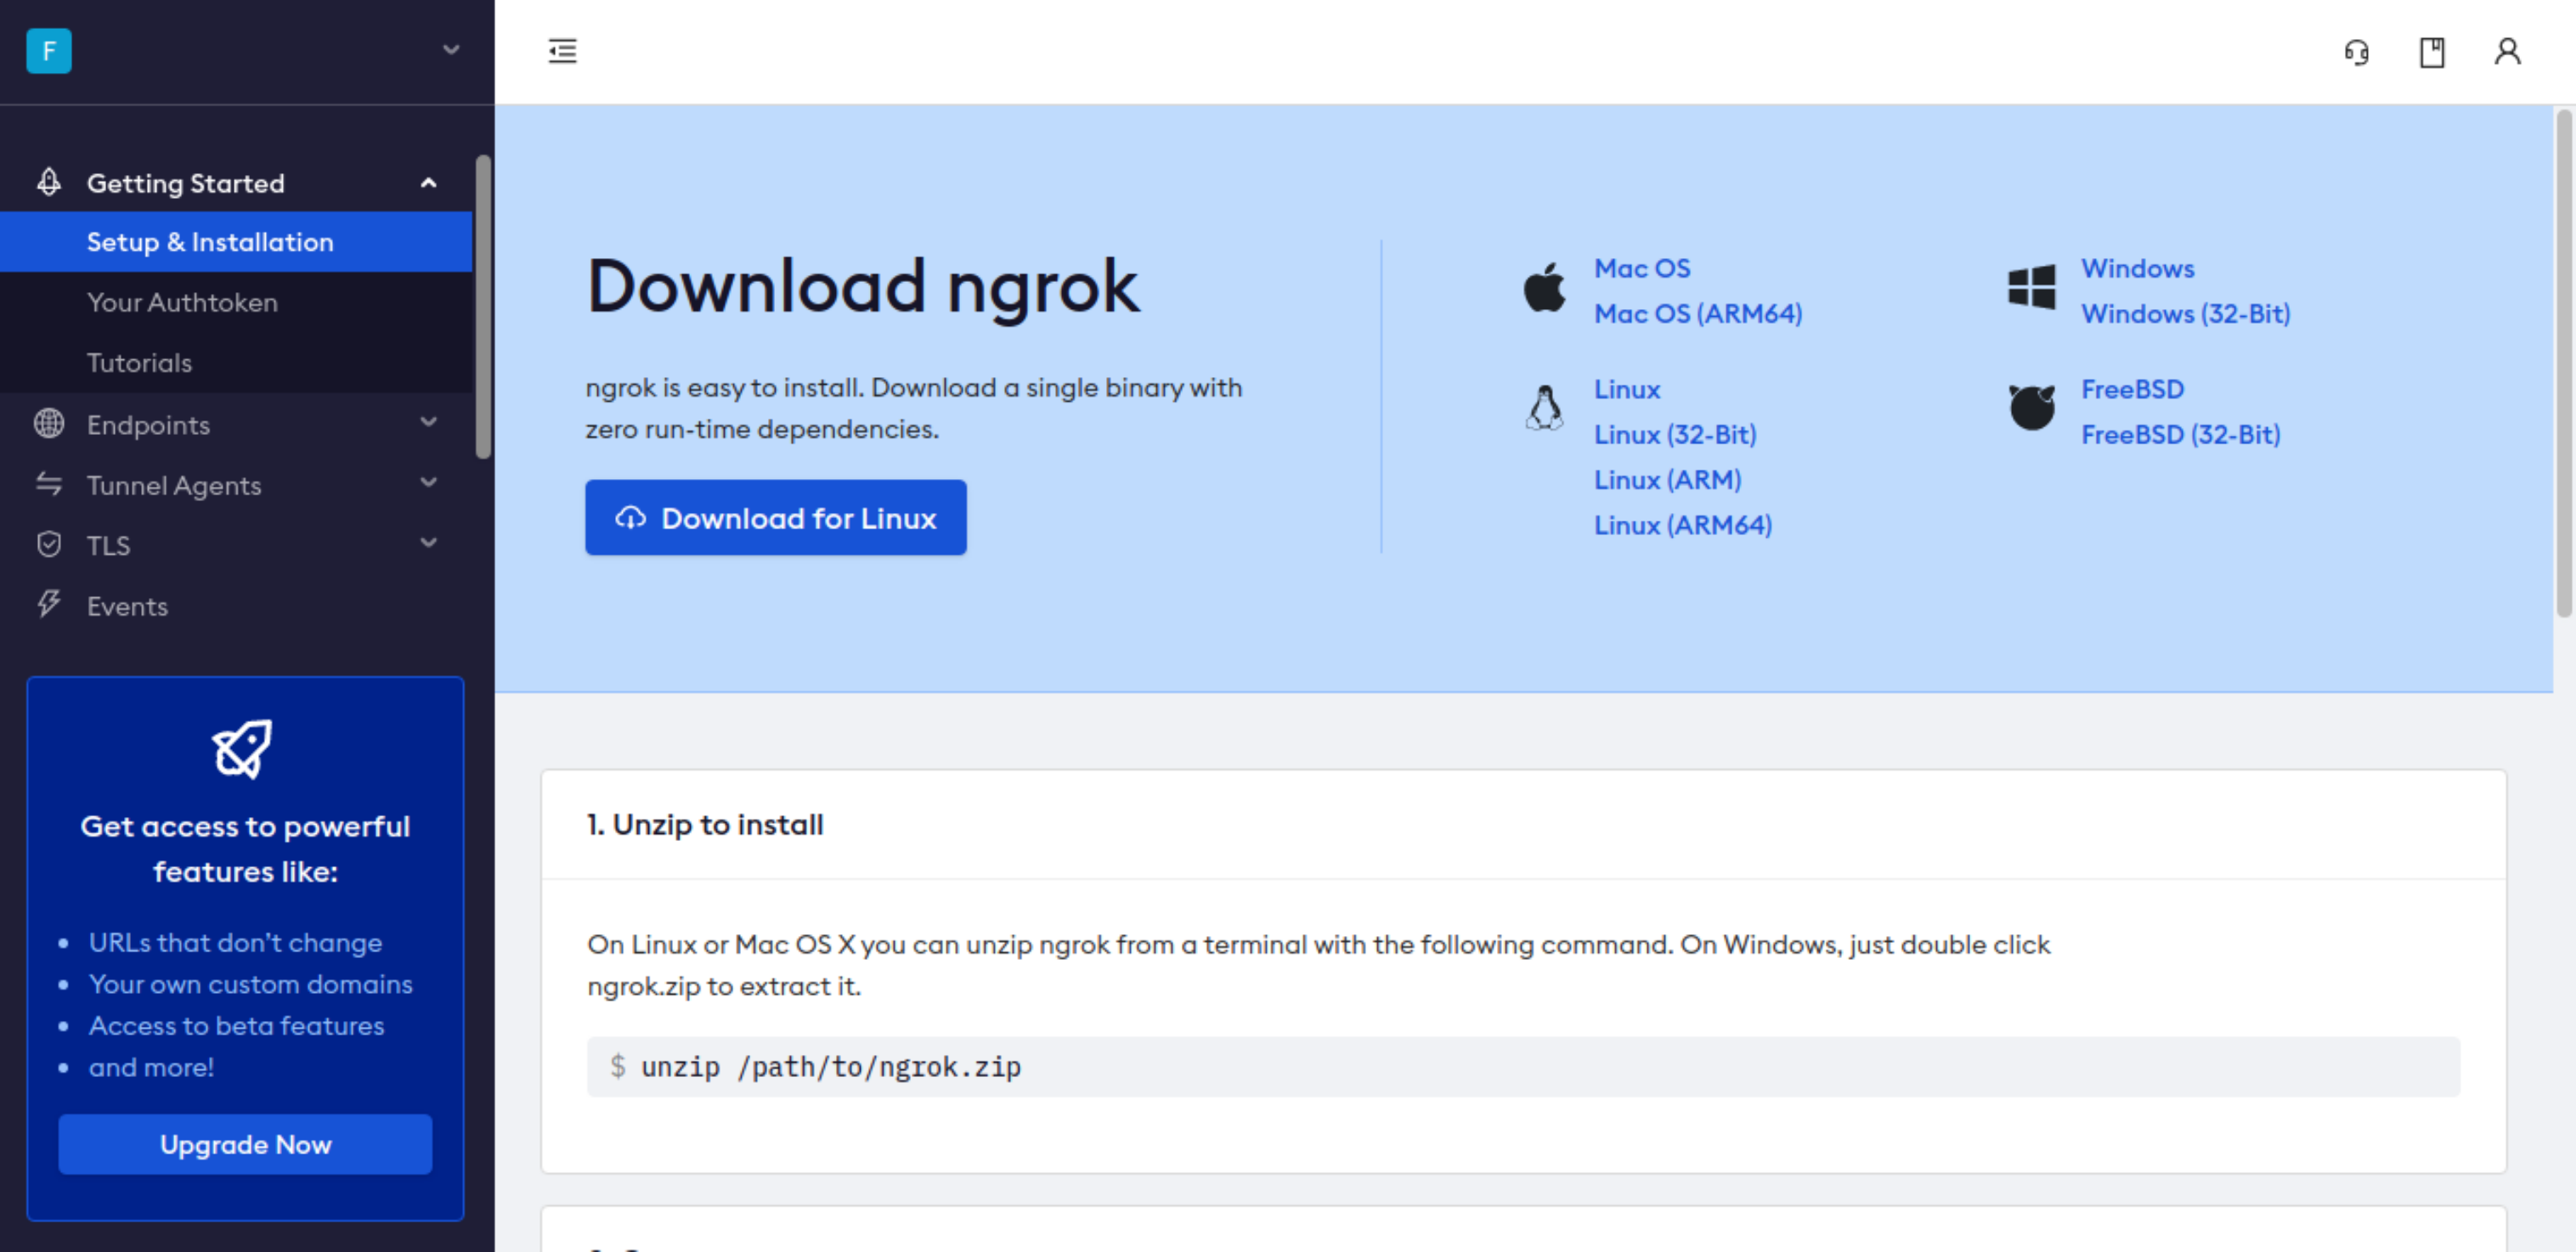This screenshot has width=2576, height=1252.
Task: Click the main page vertical scrollbar
Action: [x=2563, y=364]
